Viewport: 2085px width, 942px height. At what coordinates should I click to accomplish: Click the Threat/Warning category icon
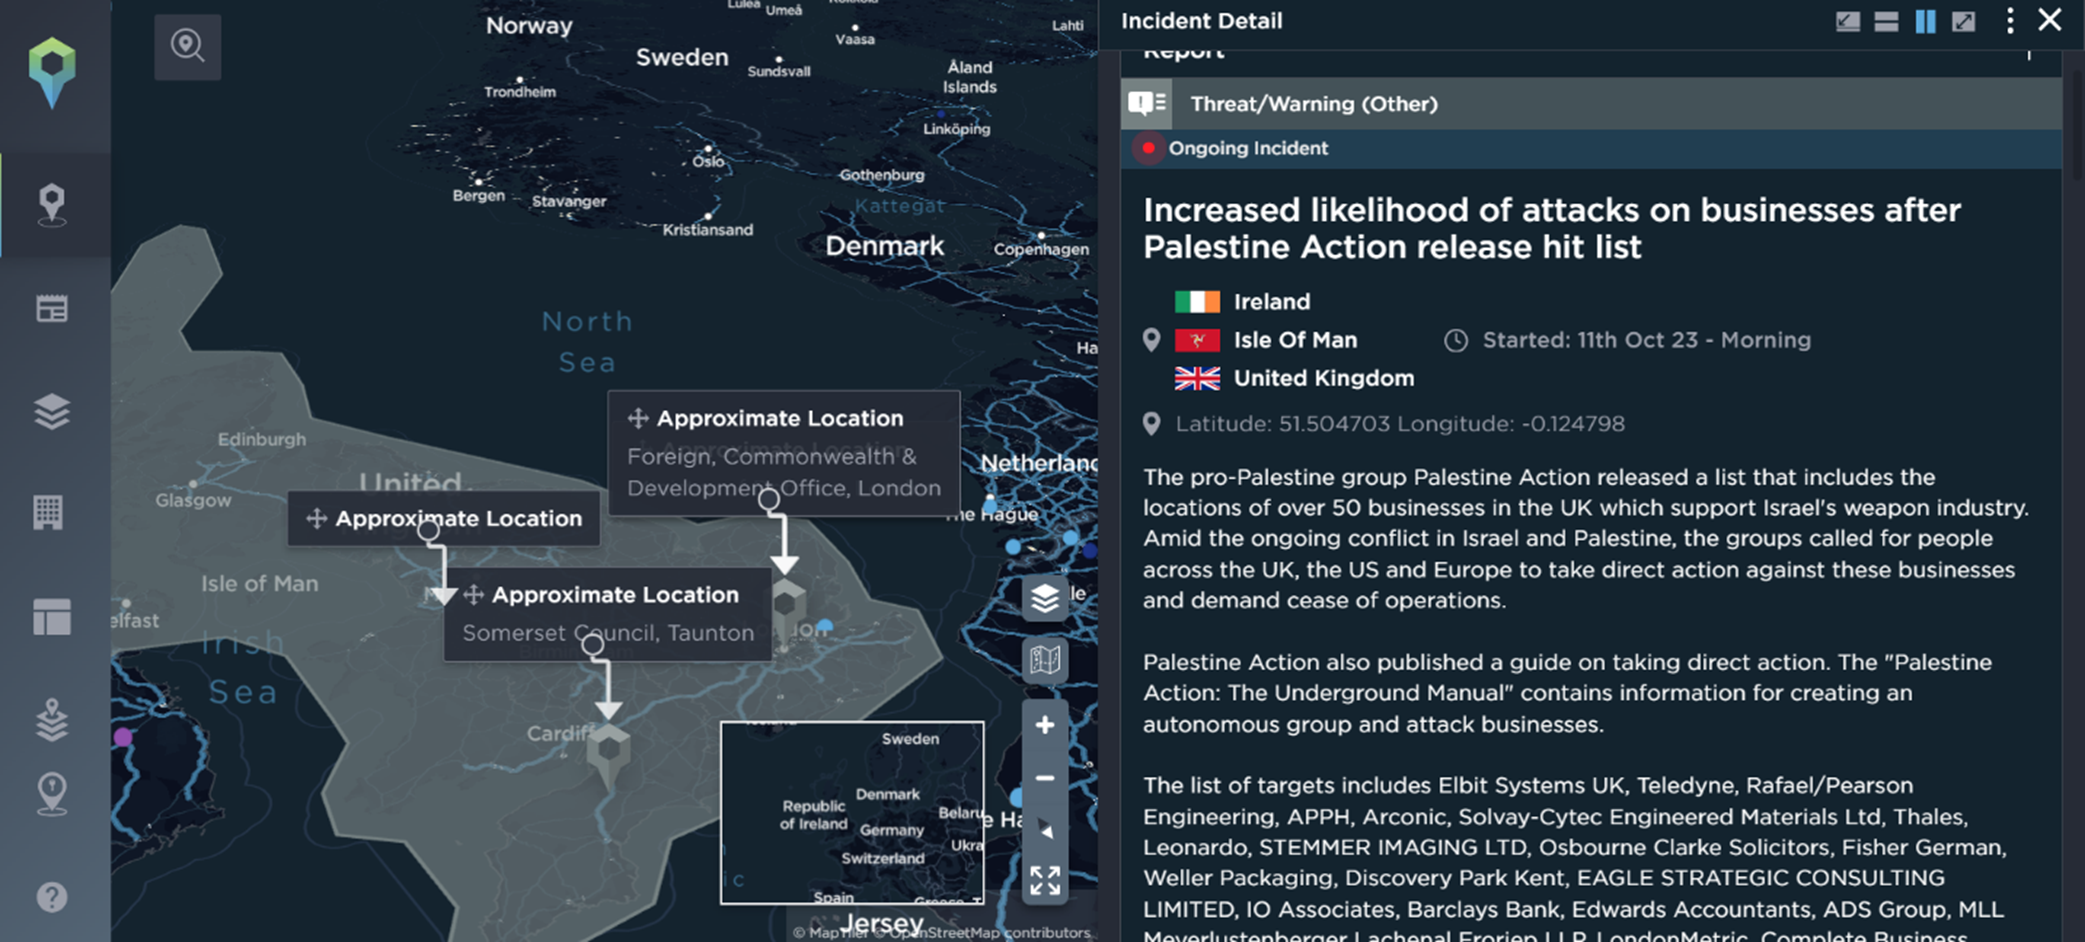pos(1146,103)
